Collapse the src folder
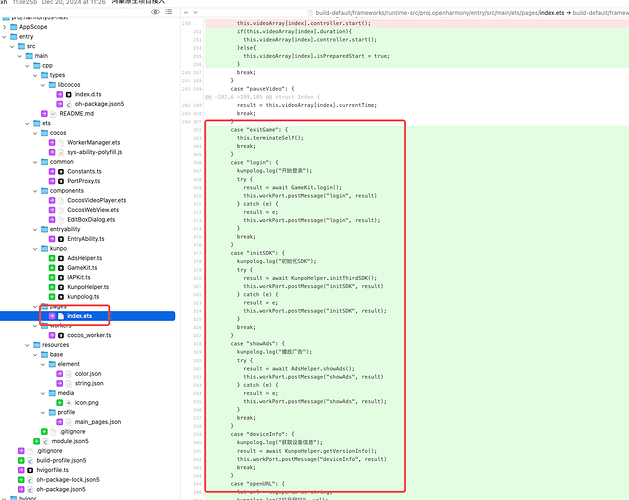The height and width of the screenshot is (500, 629). click(x=12, y=46)
